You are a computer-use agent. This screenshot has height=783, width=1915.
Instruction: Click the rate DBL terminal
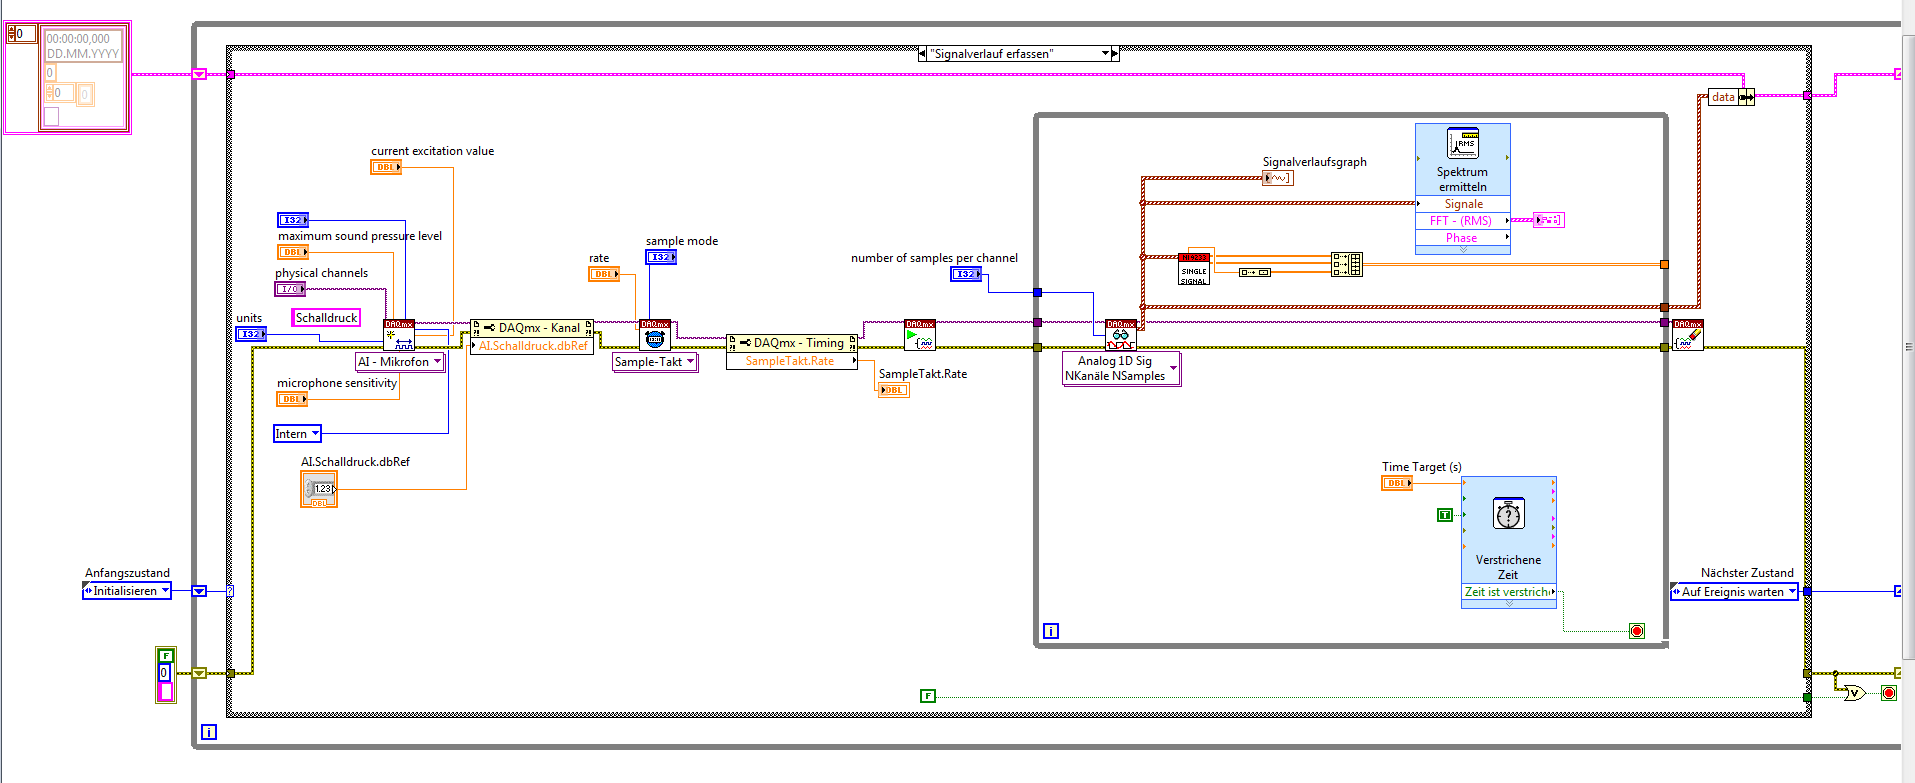tap(604, 274)
